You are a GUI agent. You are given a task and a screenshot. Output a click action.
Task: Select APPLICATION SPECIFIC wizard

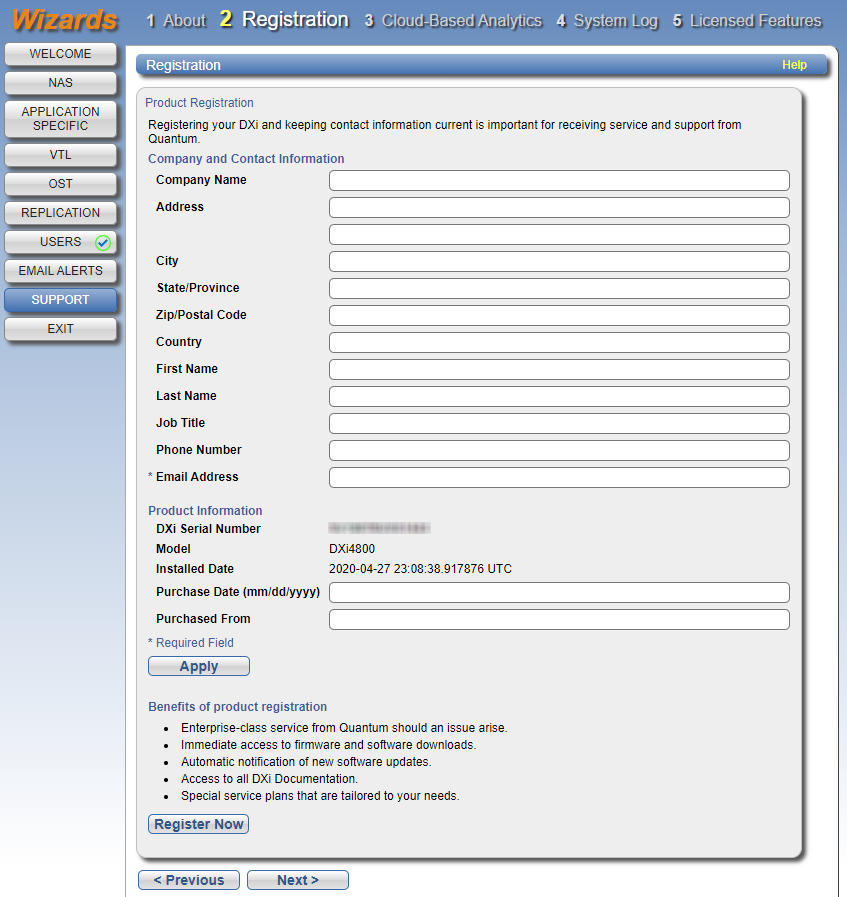60,119
